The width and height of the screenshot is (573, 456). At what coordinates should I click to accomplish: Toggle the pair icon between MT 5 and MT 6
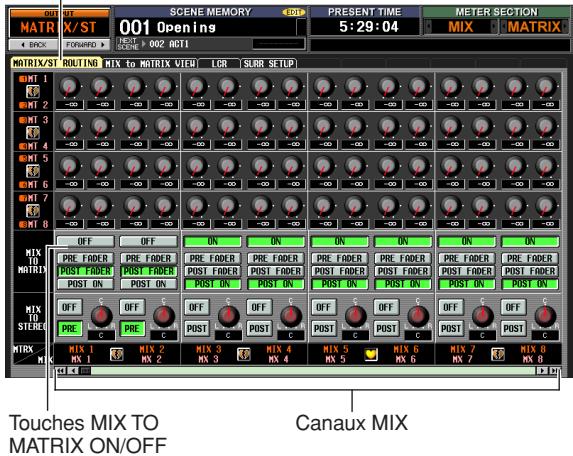click(x=33, y=171)
